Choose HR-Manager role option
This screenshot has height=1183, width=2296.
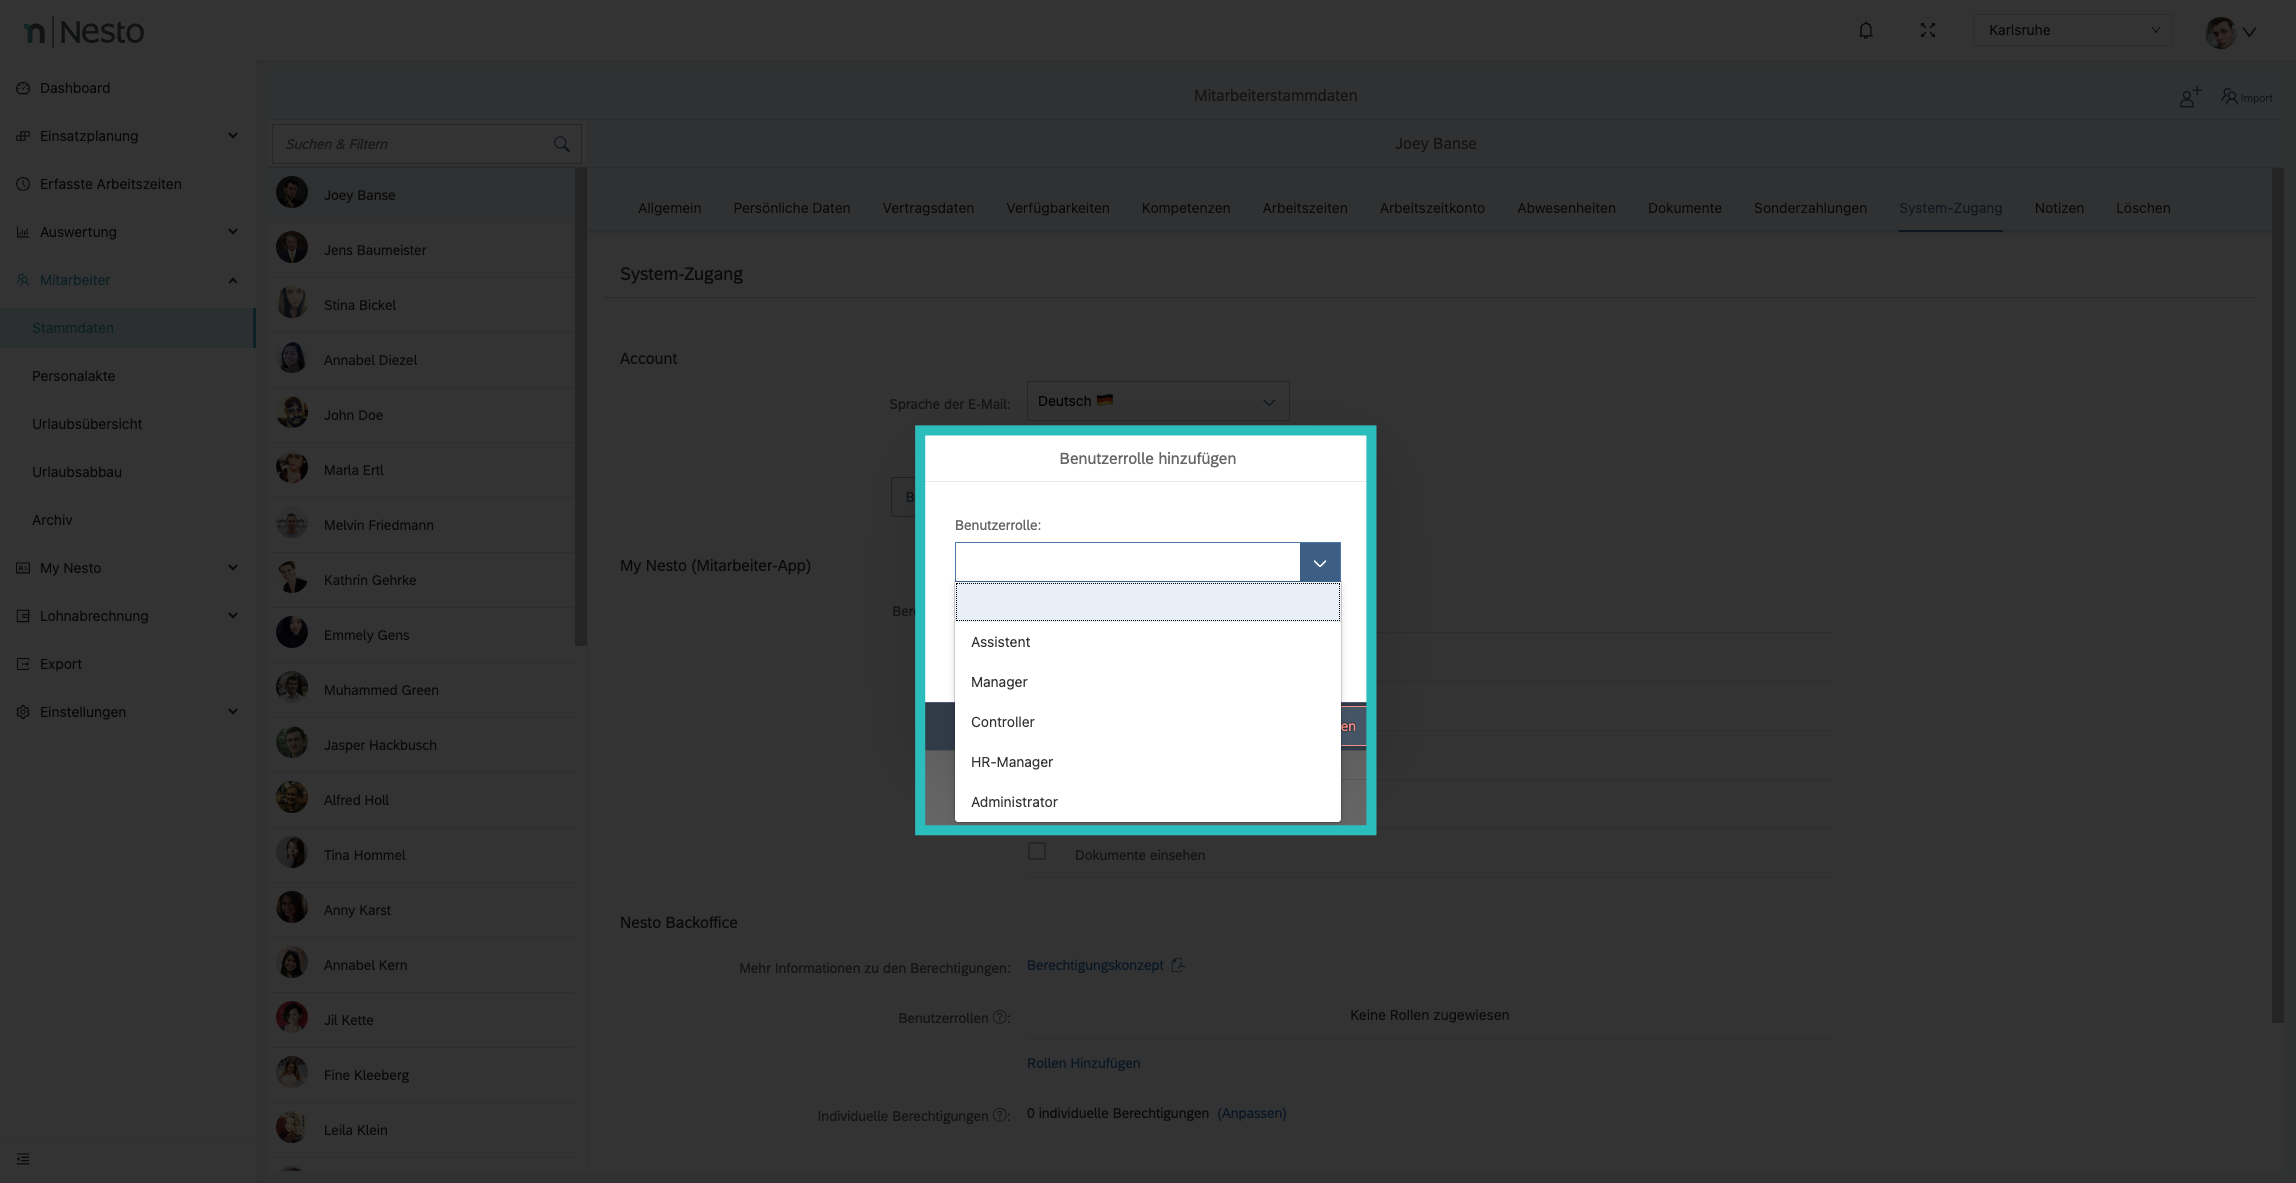click(x=1011, y=762)
